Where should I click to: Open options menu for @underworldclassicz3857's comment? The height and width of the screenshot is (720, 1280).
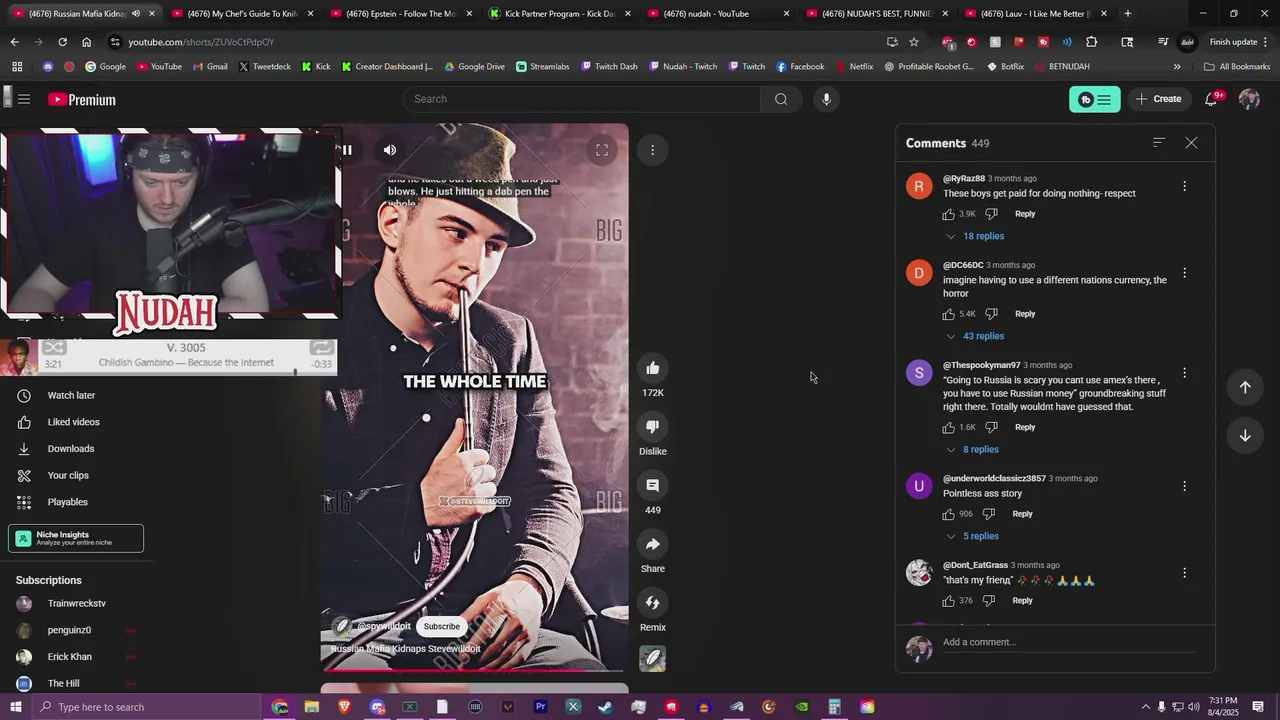[x=1184, y=486]
